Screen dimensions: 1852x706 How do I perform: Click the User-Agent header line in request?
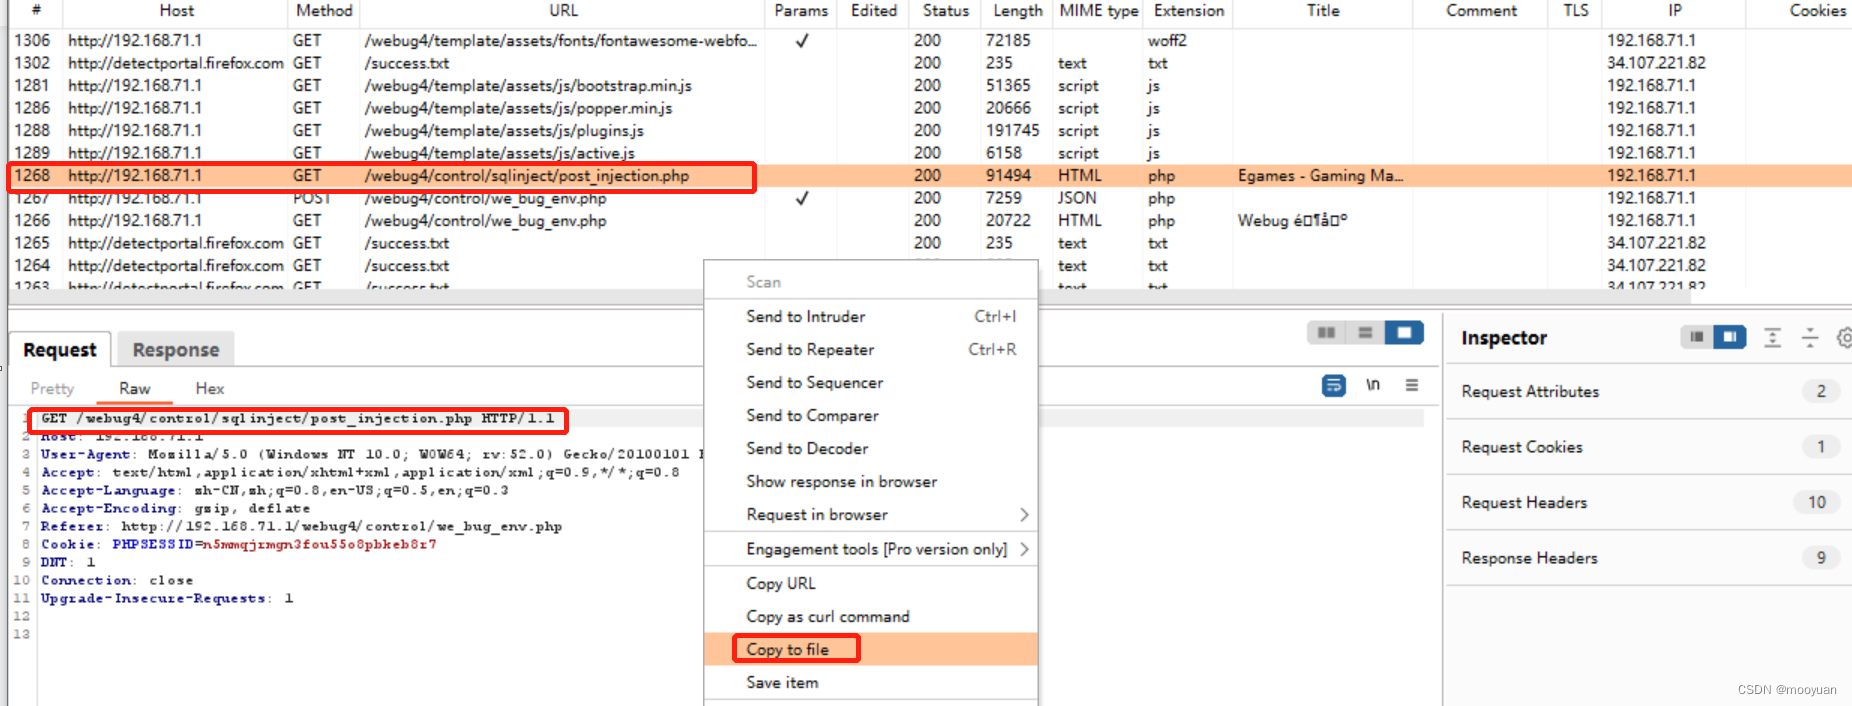click(371, 454)
